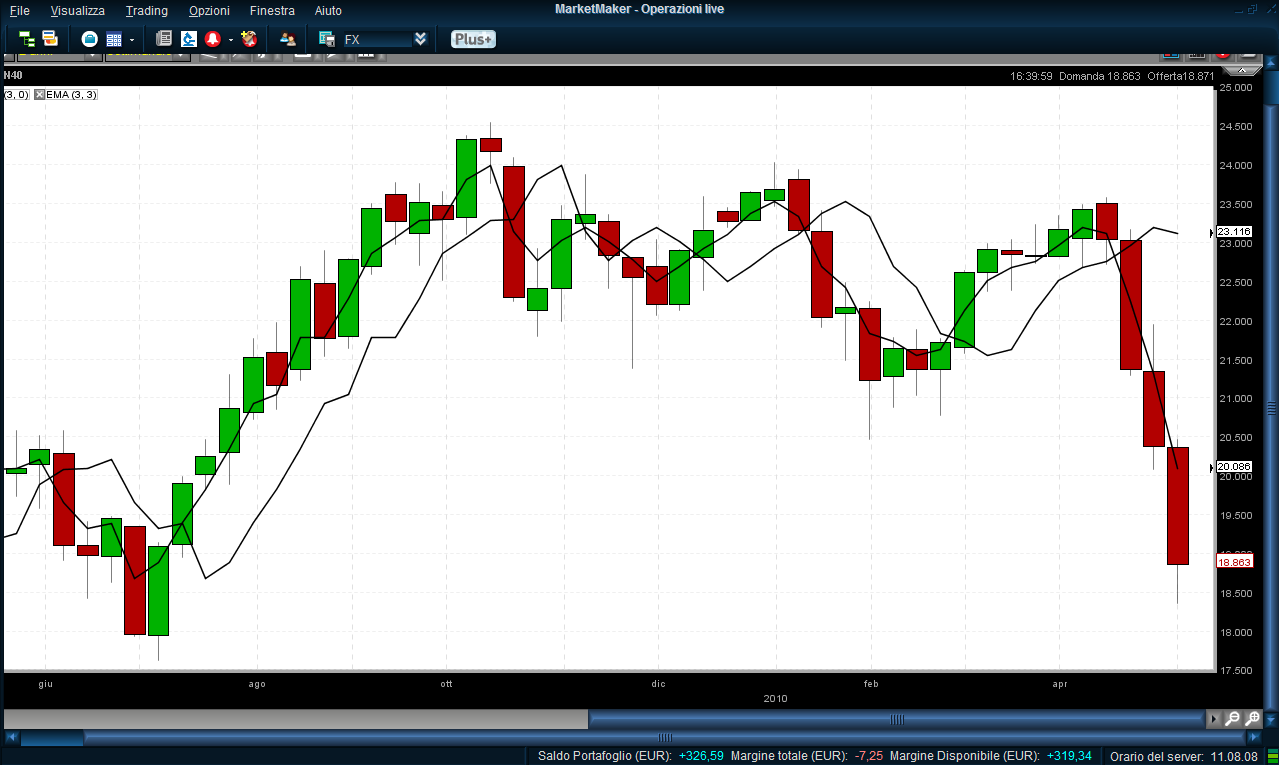This screenshot has width=1279, height=765.
Task: Open the dropdown arrow beside the calendar grid icon
Action: [132, 40]
